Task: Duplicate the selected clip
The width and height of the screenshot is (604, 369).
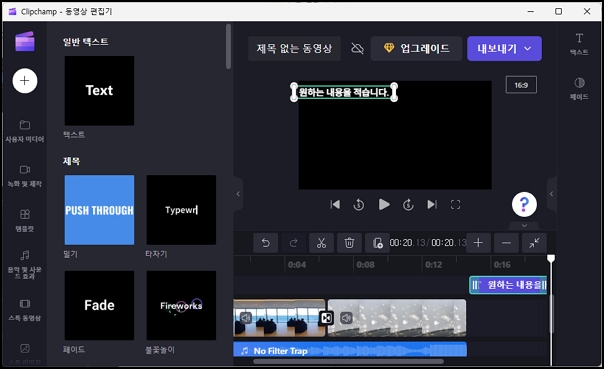Action: pos(378,243)
